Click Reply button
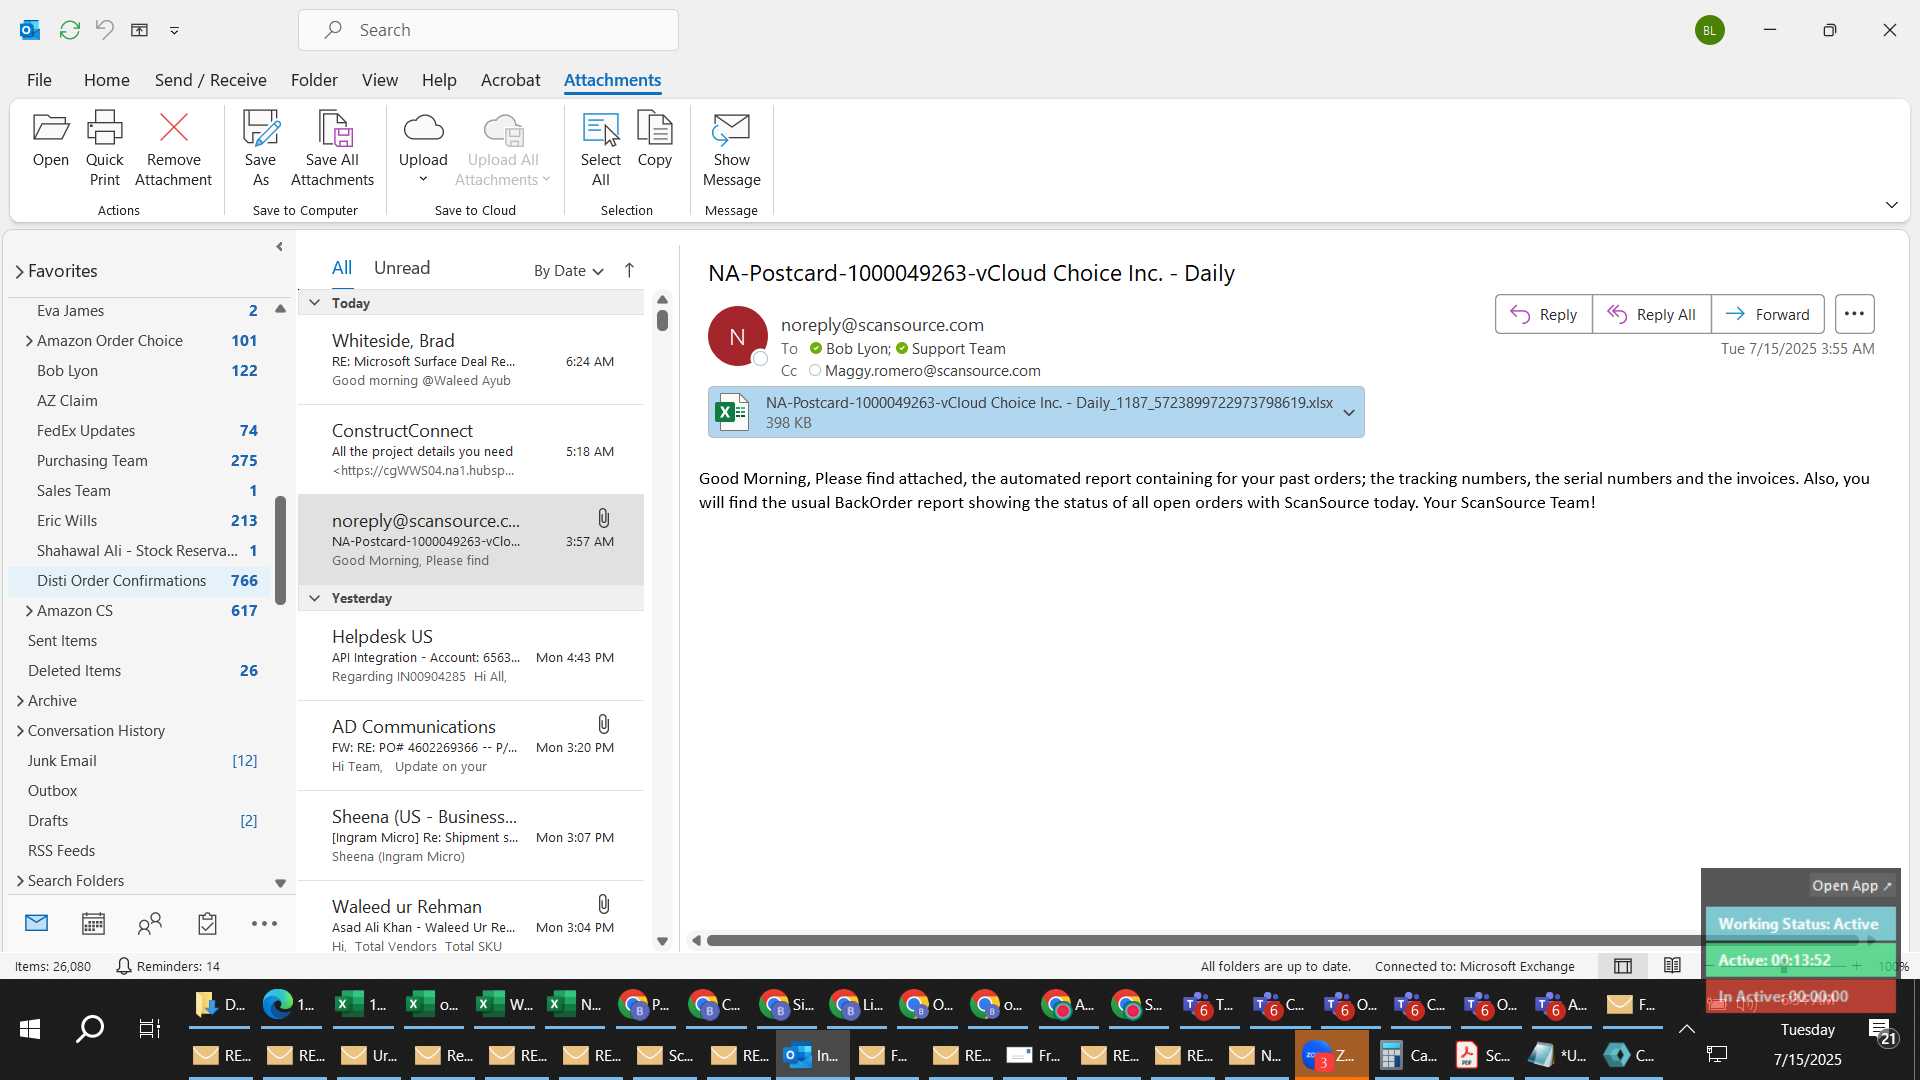The image size is (1920, 1080). point(1543,314)
